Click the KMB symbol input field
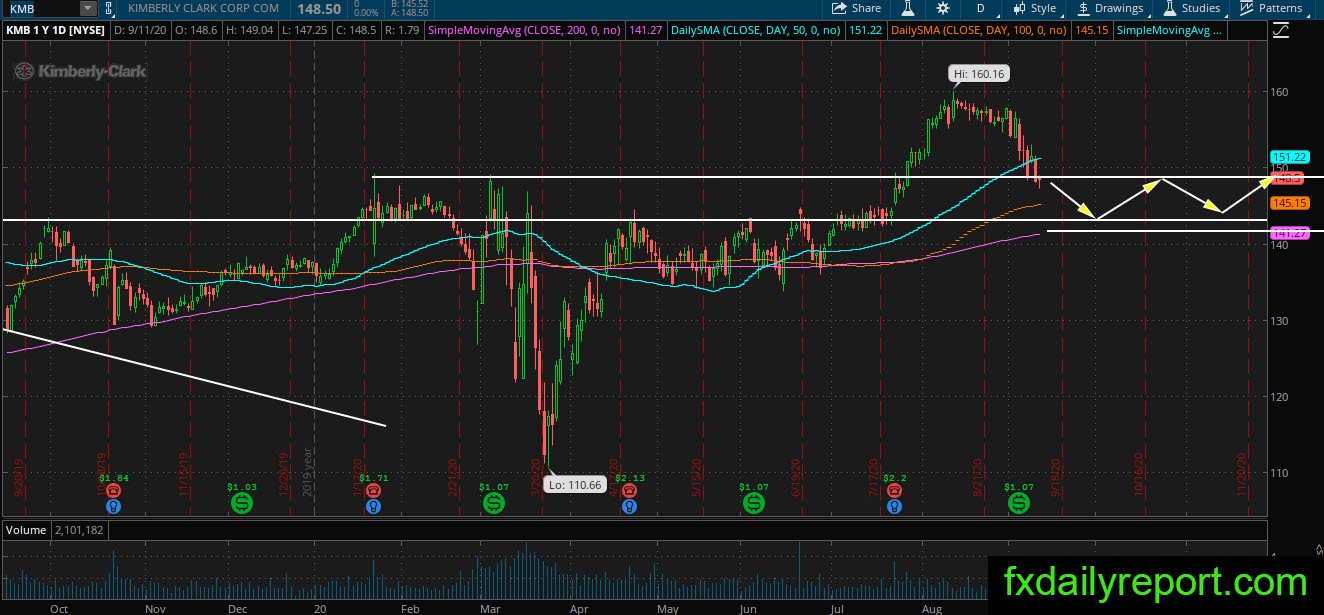The height and width of the screenshot is (615, 1324). (40, 8)
